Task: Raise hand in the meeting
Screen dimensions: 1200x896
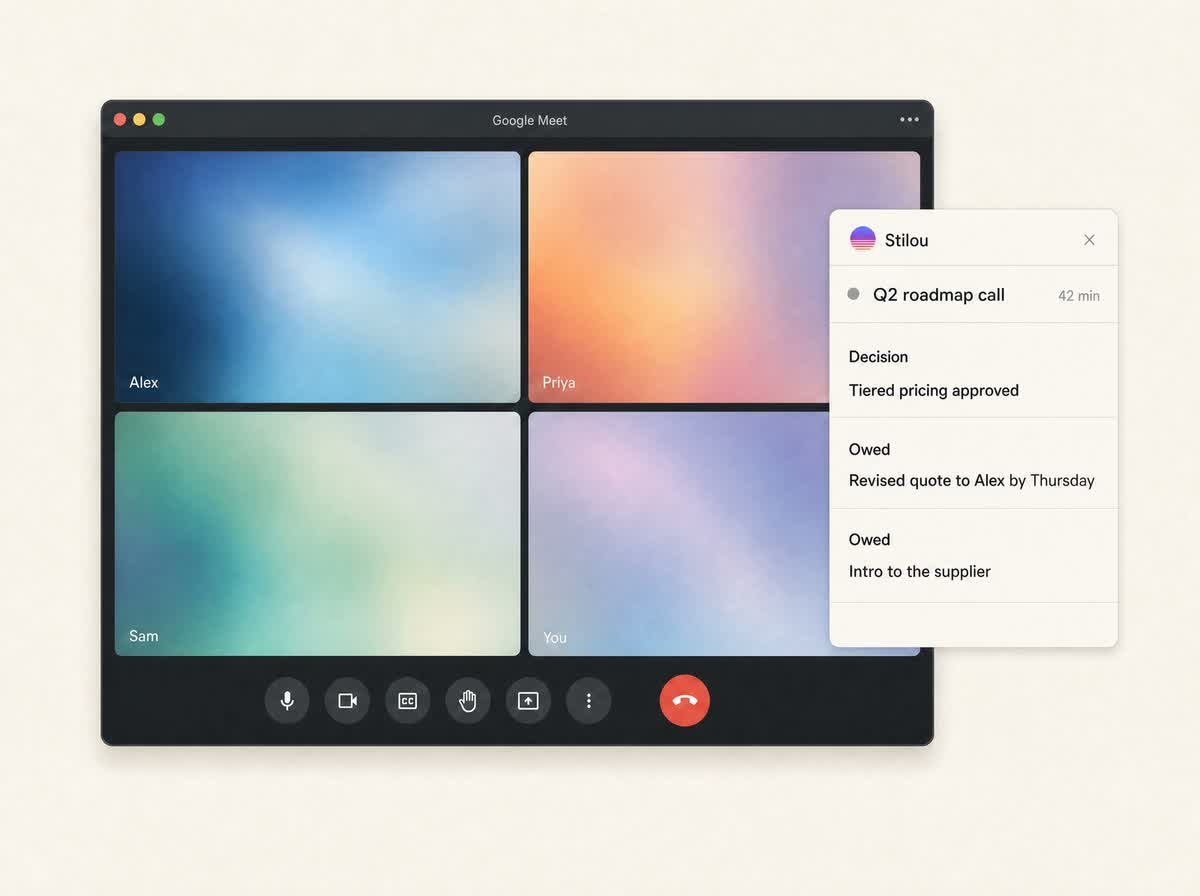Action: [x=468, y=700]
